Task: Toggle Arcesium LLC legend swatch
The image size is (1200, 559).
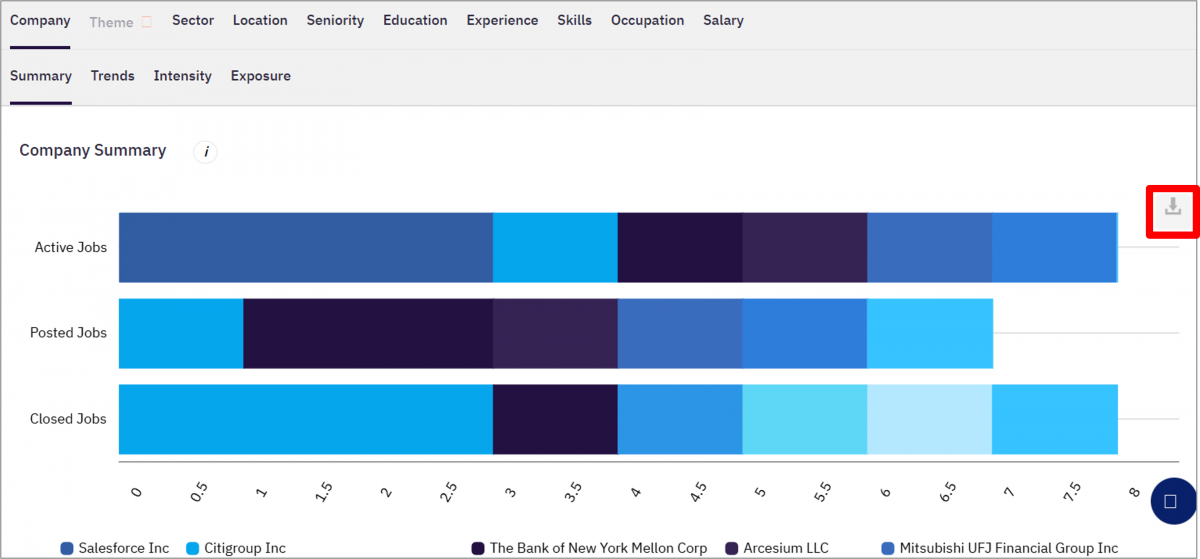Action: point(732,548)
